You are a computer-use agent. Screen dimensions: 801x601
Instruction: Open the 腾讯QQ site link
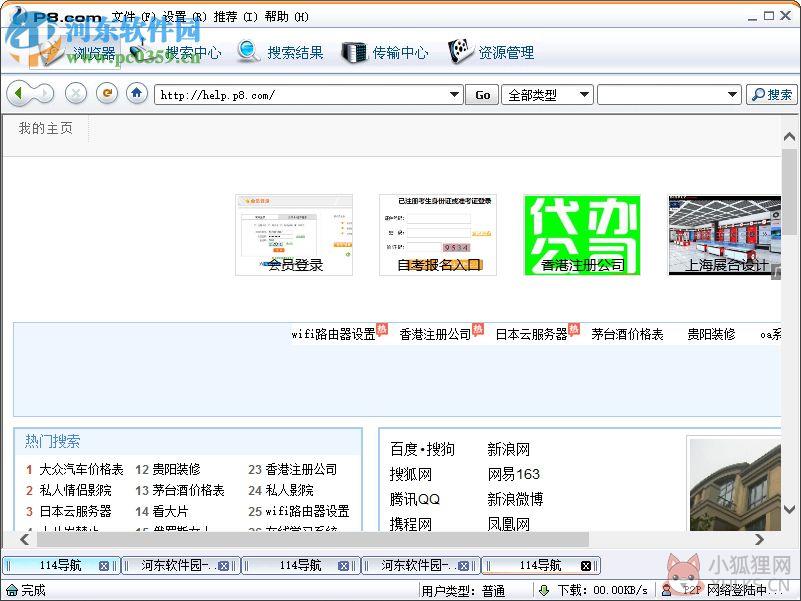(x=415, y=499)
